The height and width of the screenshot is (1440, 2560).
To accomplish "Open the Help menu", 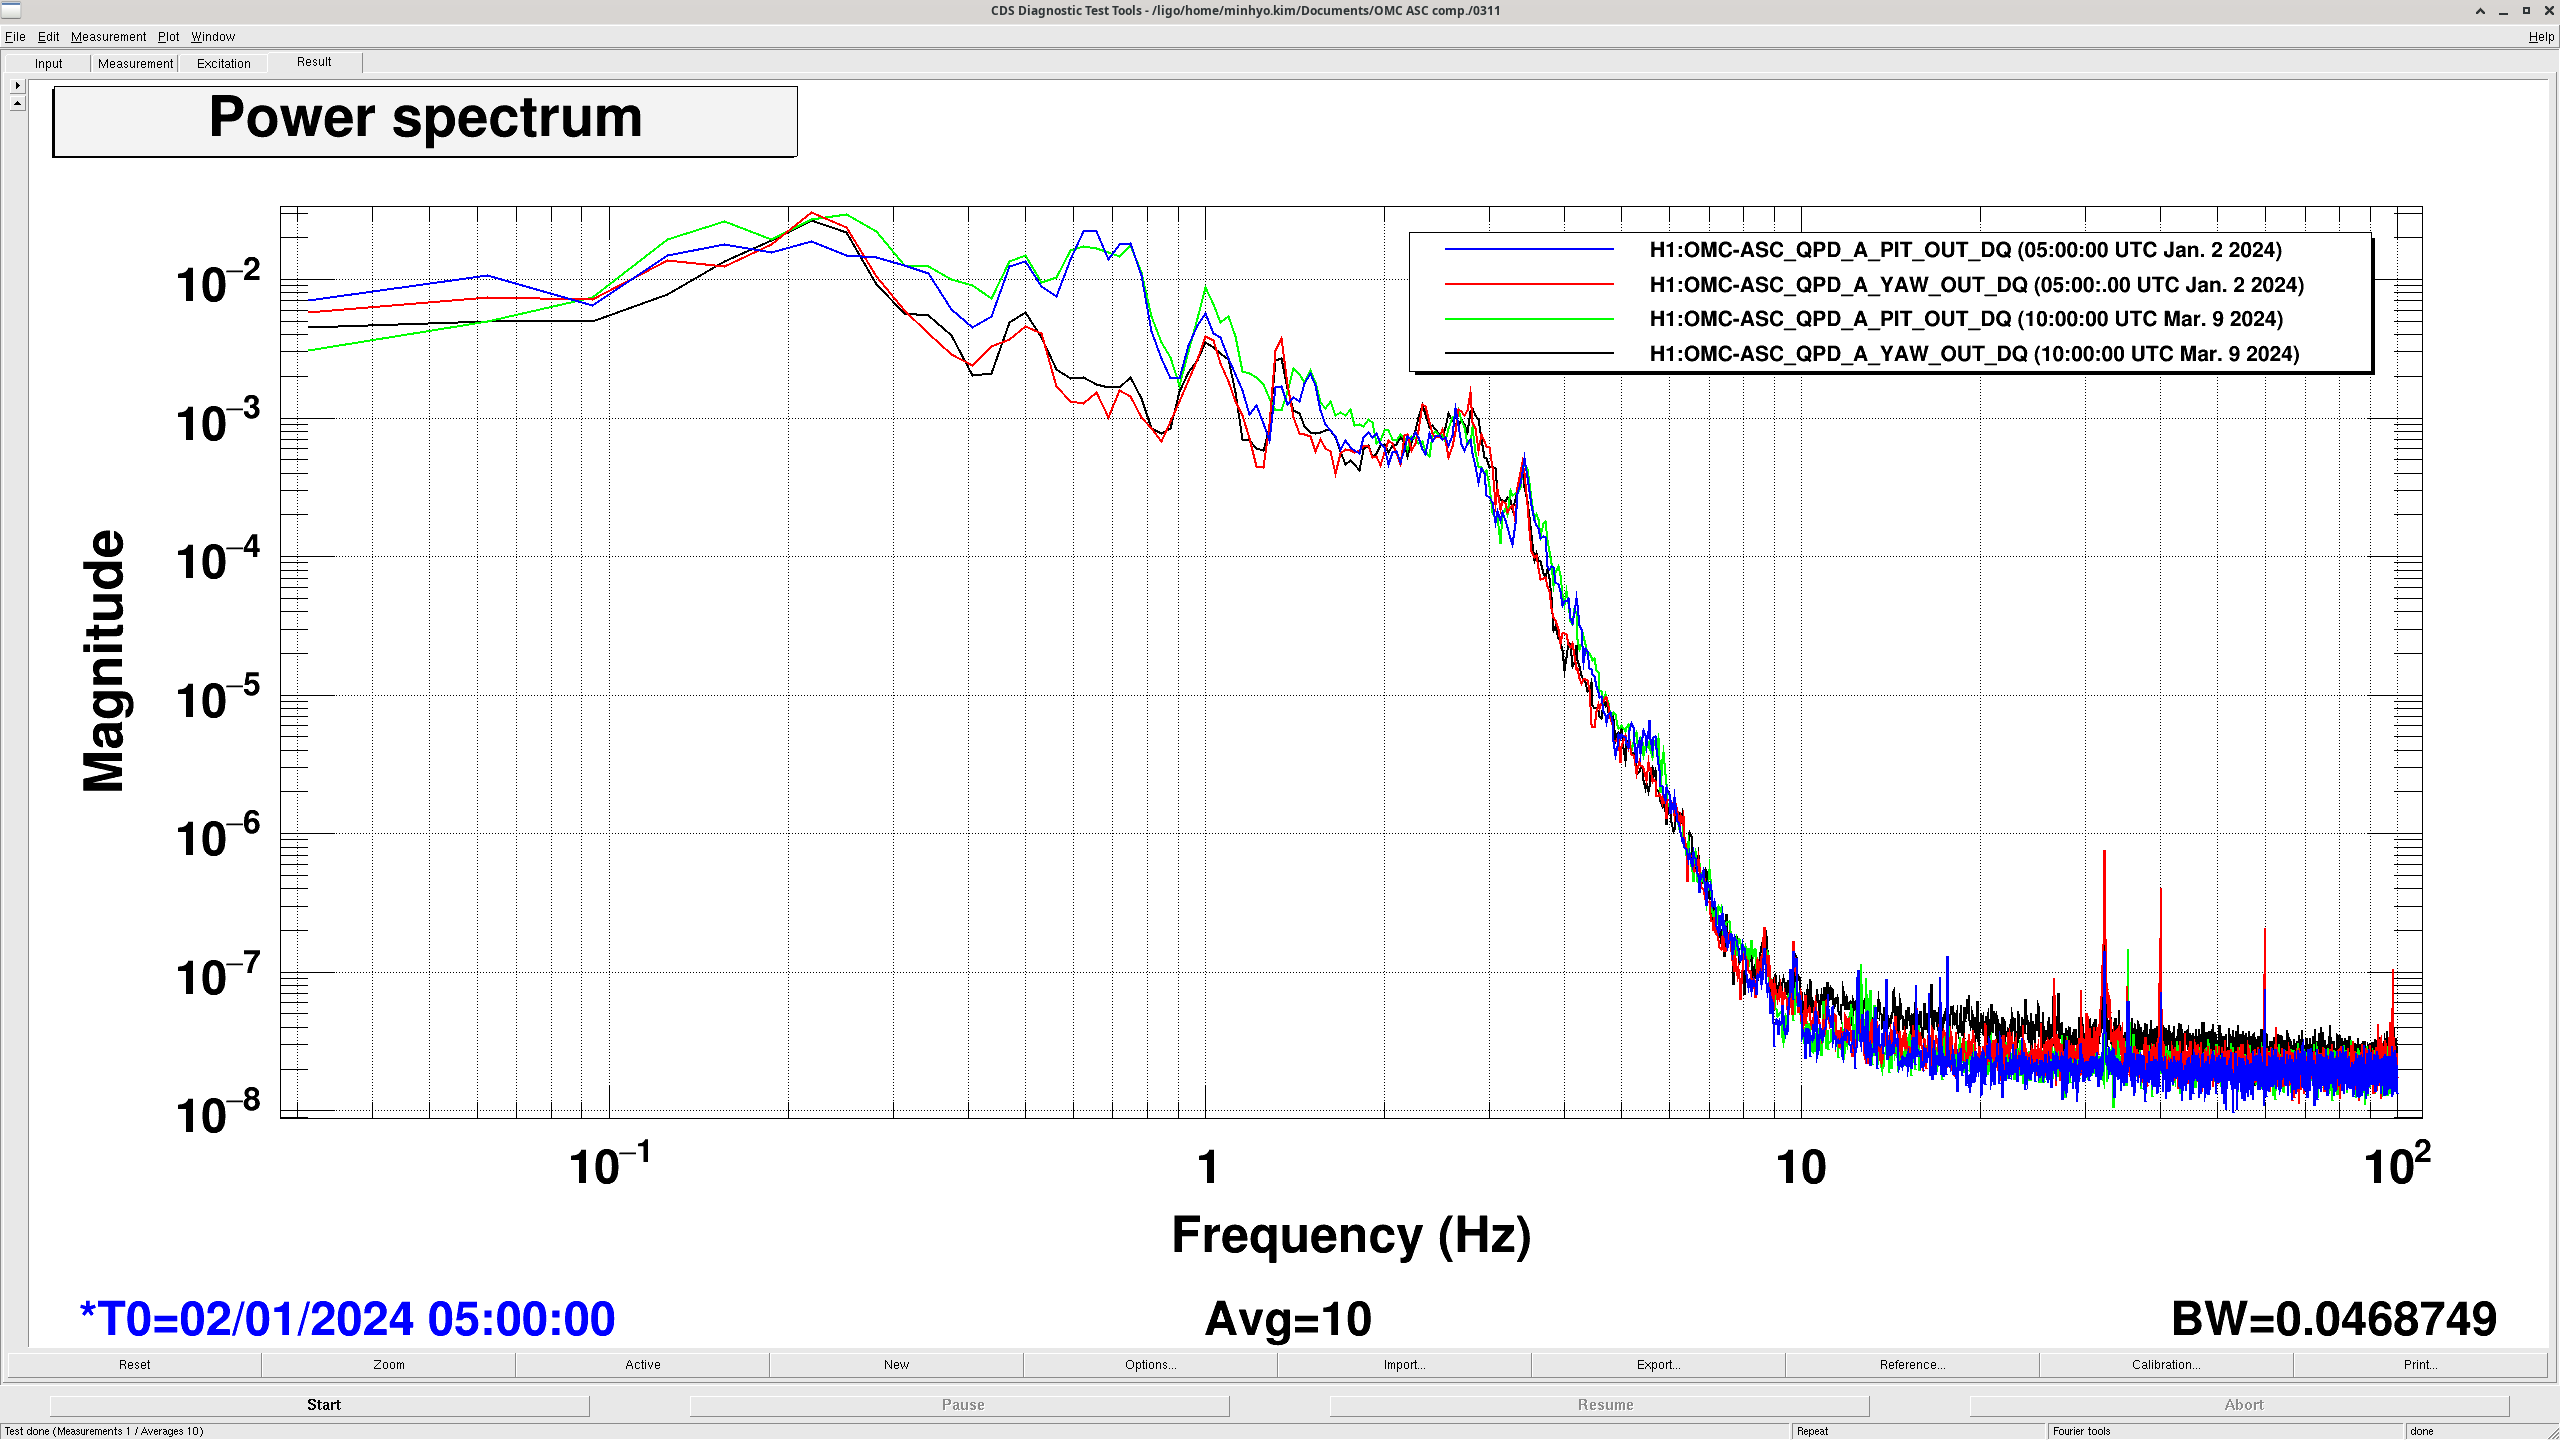I will [2540, 37].
